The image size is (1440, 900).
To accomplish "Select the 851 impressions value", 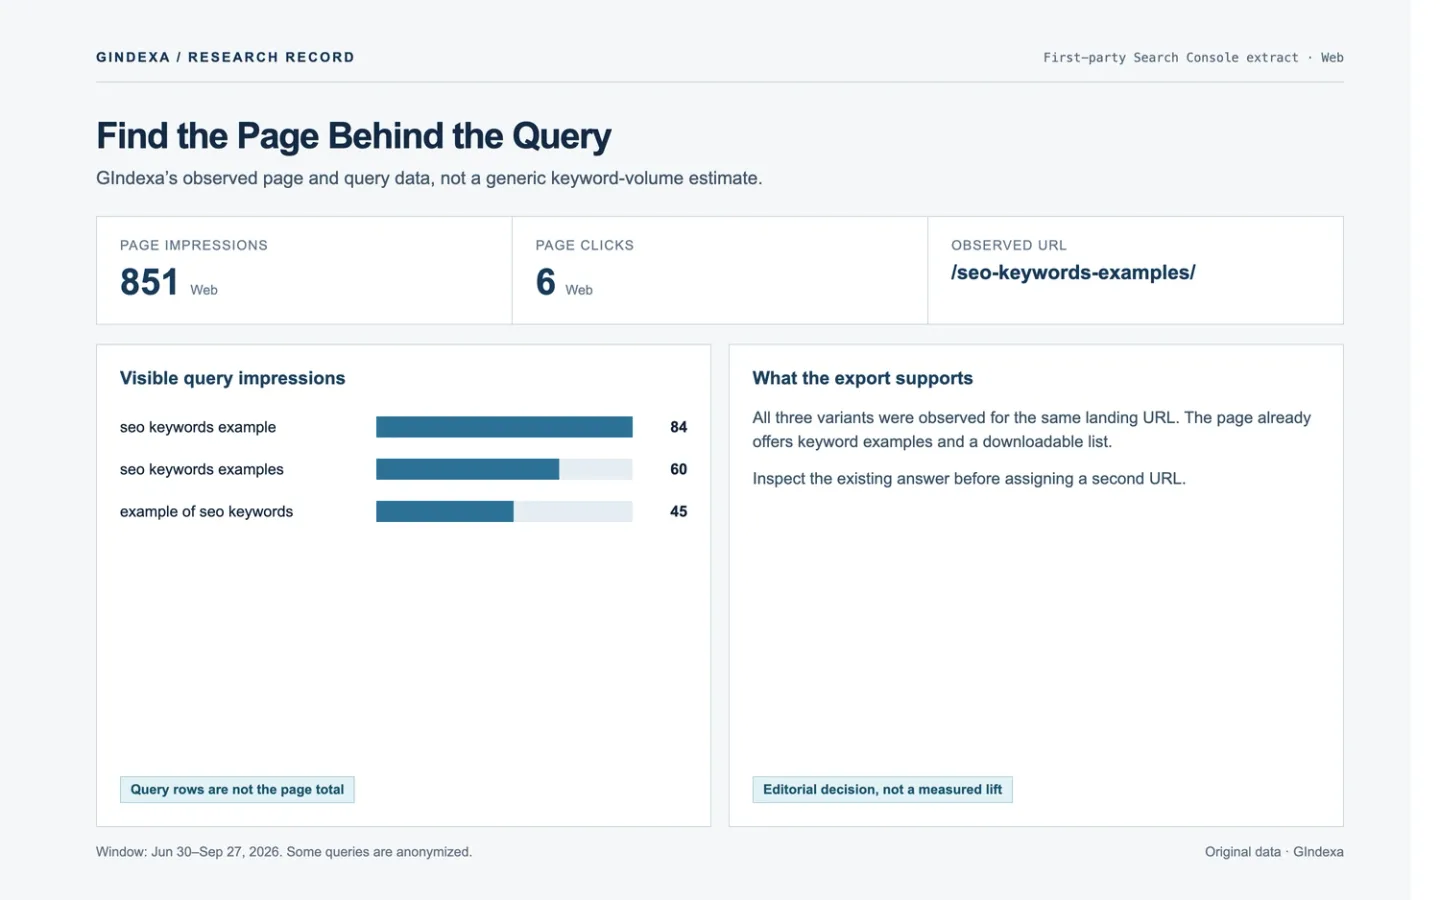I will [x=149, y=282].
